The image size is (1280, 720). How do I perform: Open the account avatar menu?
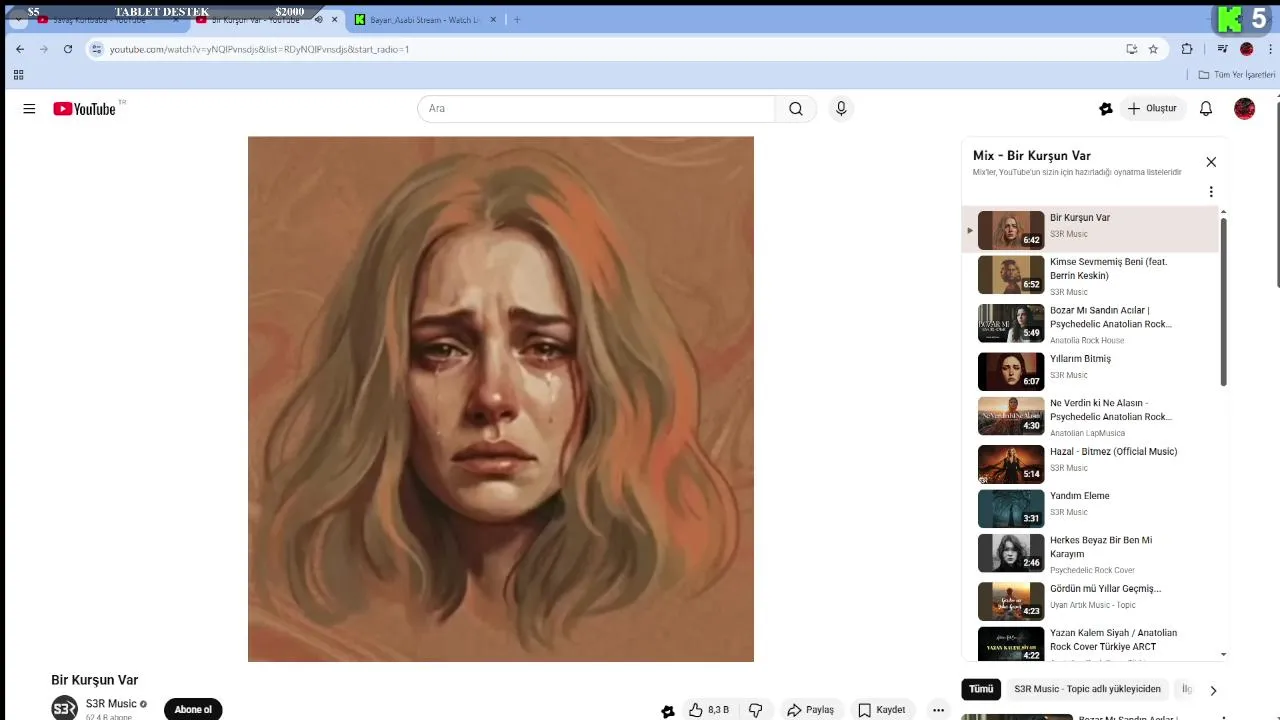[1245, 109]
